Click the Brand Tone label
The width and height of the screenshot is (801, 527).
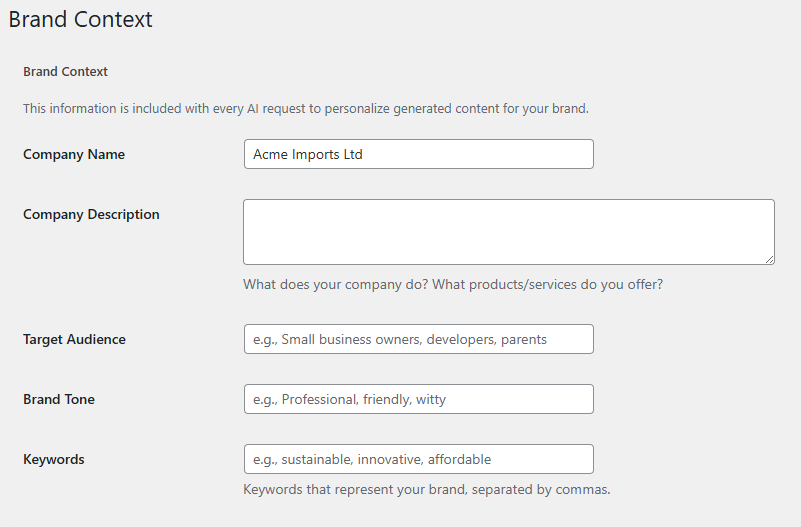[x=59, y=399]
